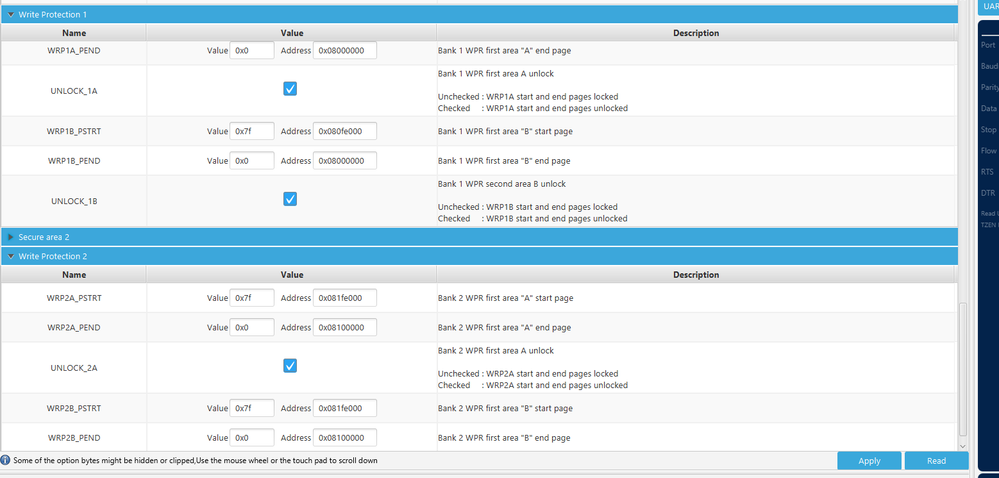
Task: Click the WRP2A_PEND Value field
Action: (x=252, y=328)
